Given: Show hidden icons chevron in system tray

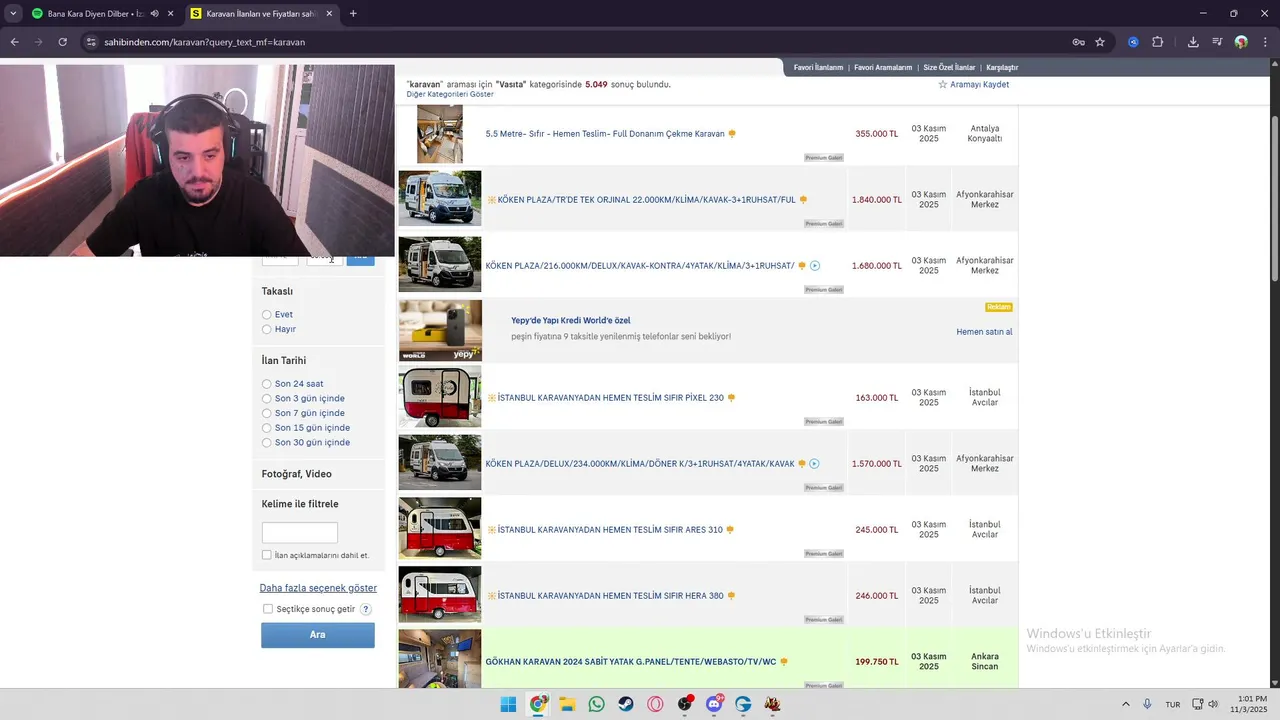Looking at the screenshot, I should point(1125,704).
